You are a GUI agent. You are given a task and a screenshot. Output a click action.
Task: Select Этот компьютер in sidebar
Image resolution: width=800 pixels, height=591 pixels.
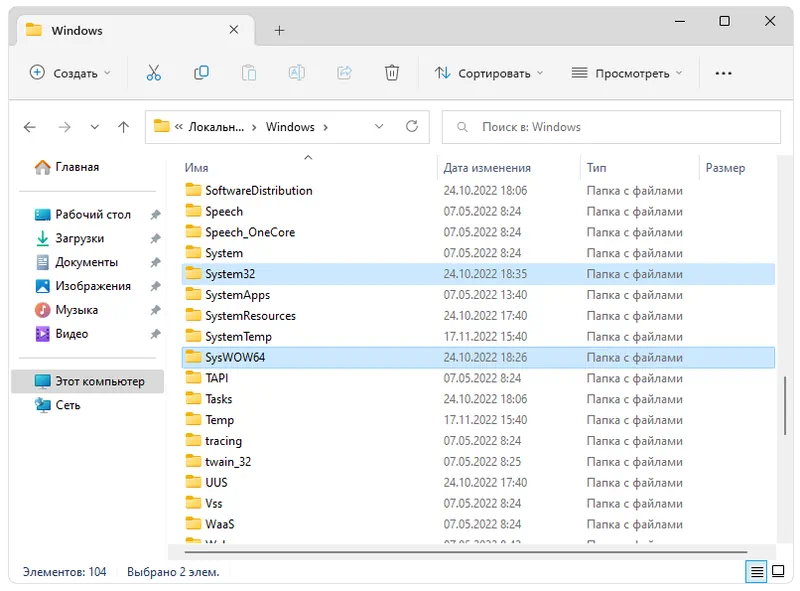click(x=88, y=381)
